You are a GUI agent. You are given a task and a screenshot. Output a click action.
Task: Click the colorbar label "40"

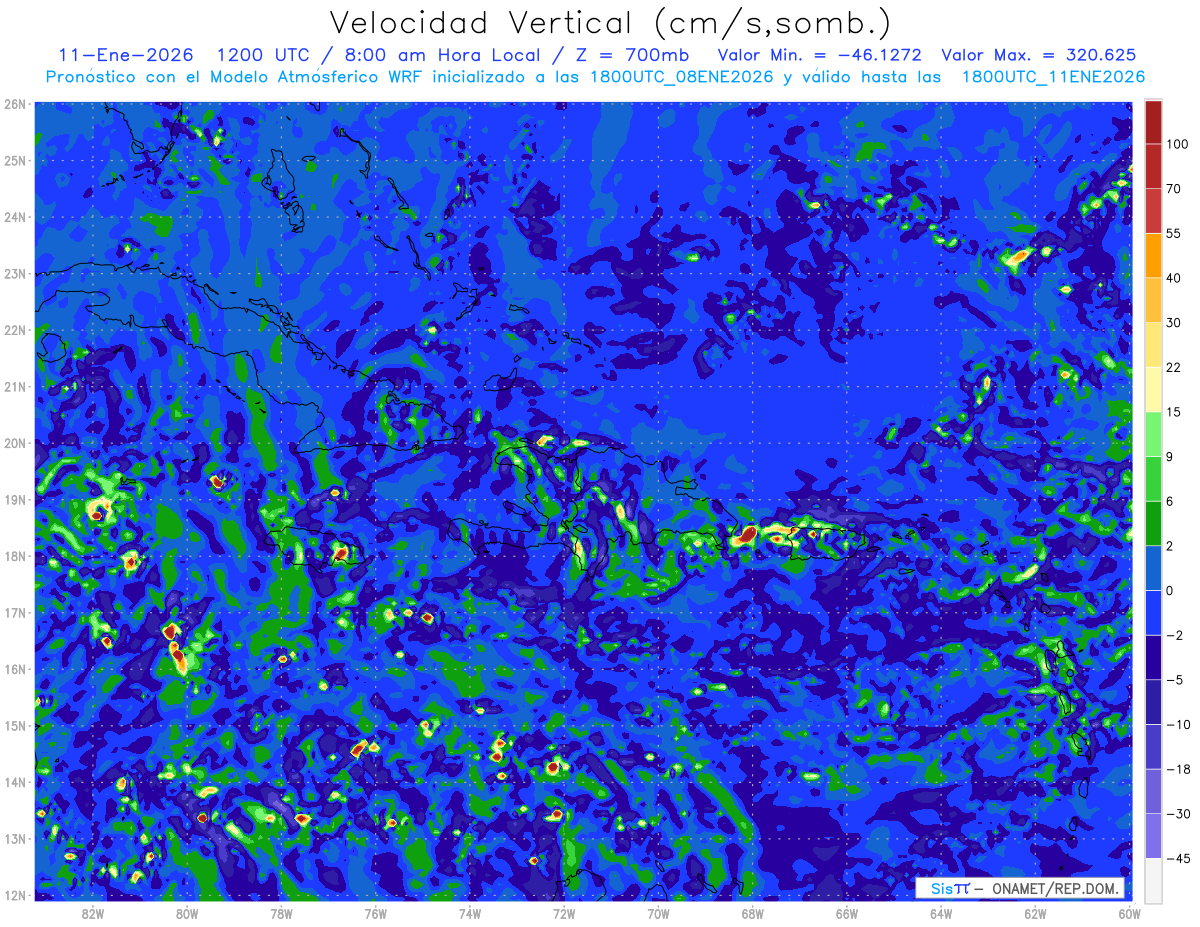coord(1173,278)
